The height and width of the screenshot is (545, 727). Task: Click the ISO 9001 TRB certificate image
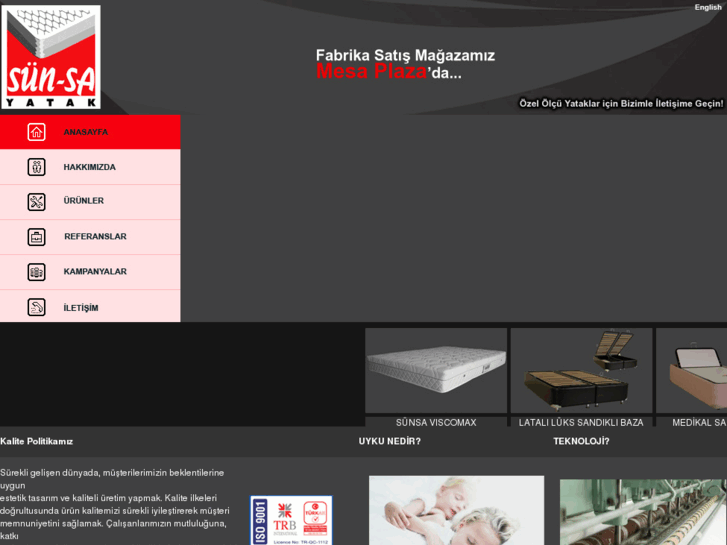[291, 520]
